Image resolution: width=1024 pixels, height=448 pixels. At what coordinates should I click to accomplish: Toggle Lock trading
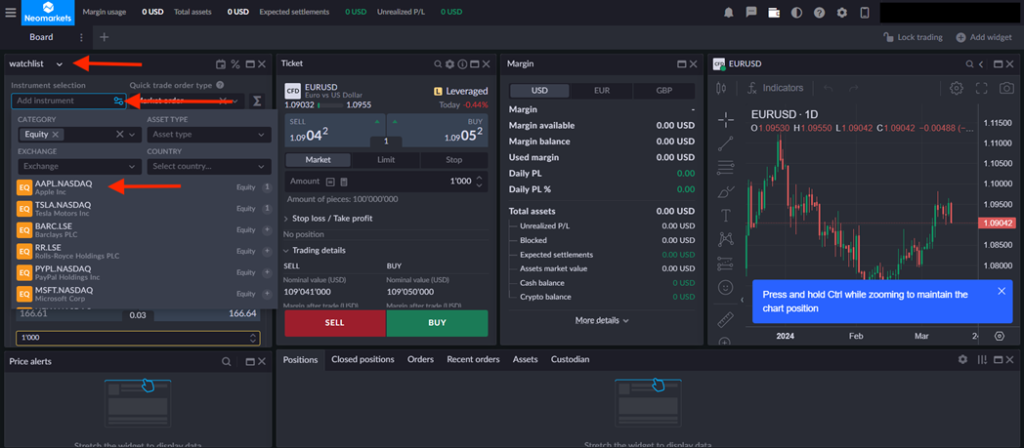coord(913,37)
